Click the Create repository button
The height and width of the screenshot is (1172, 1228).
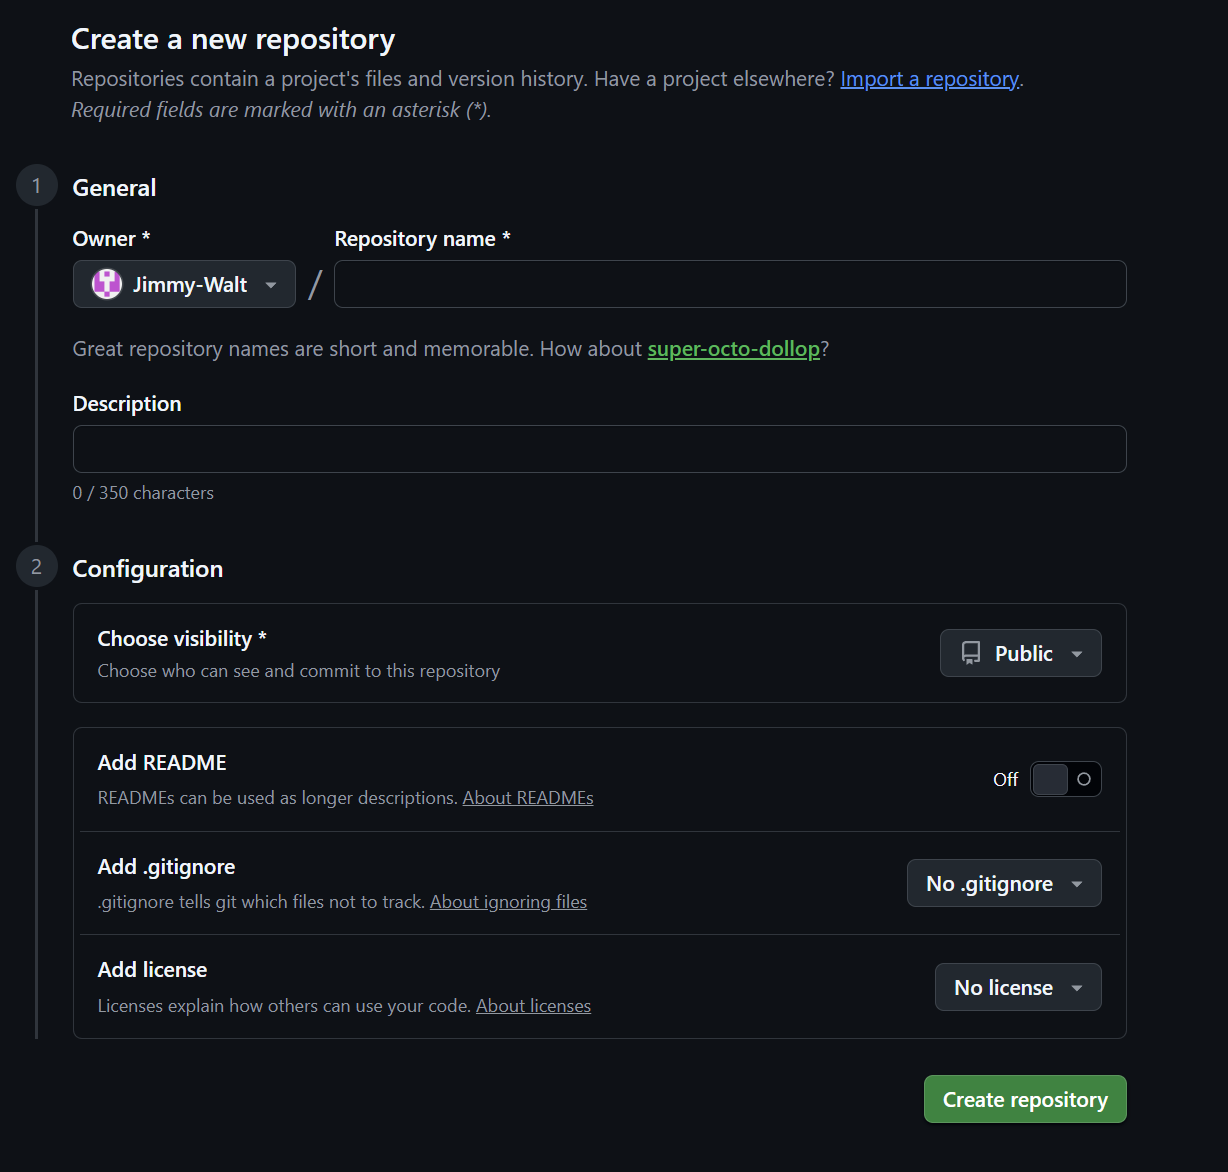click(1025, 1099)
